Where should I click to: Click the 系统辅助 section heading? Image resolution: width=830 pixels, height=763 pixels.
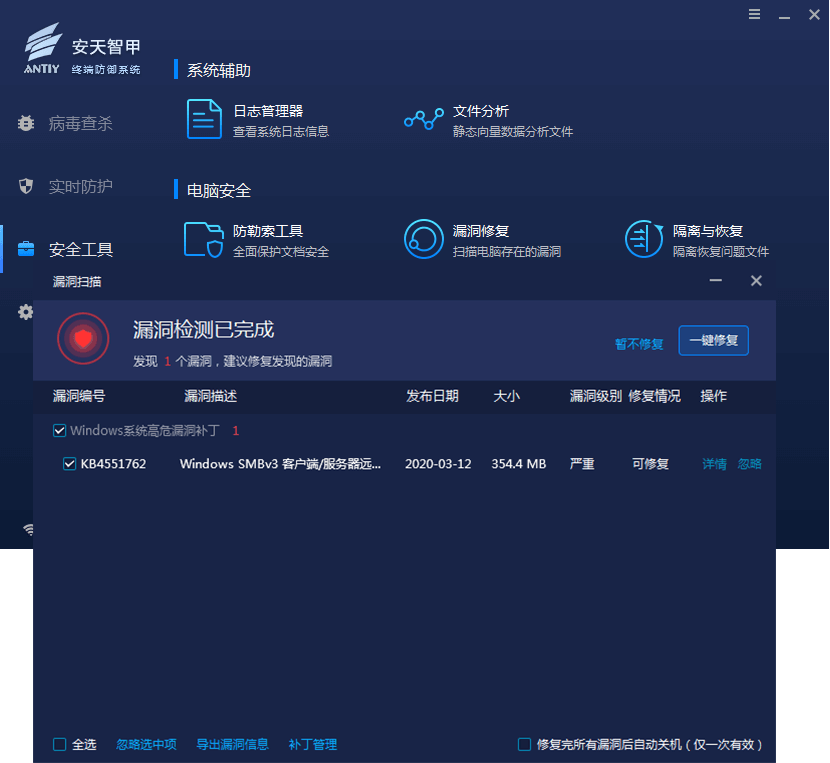[x=219, y=70]
